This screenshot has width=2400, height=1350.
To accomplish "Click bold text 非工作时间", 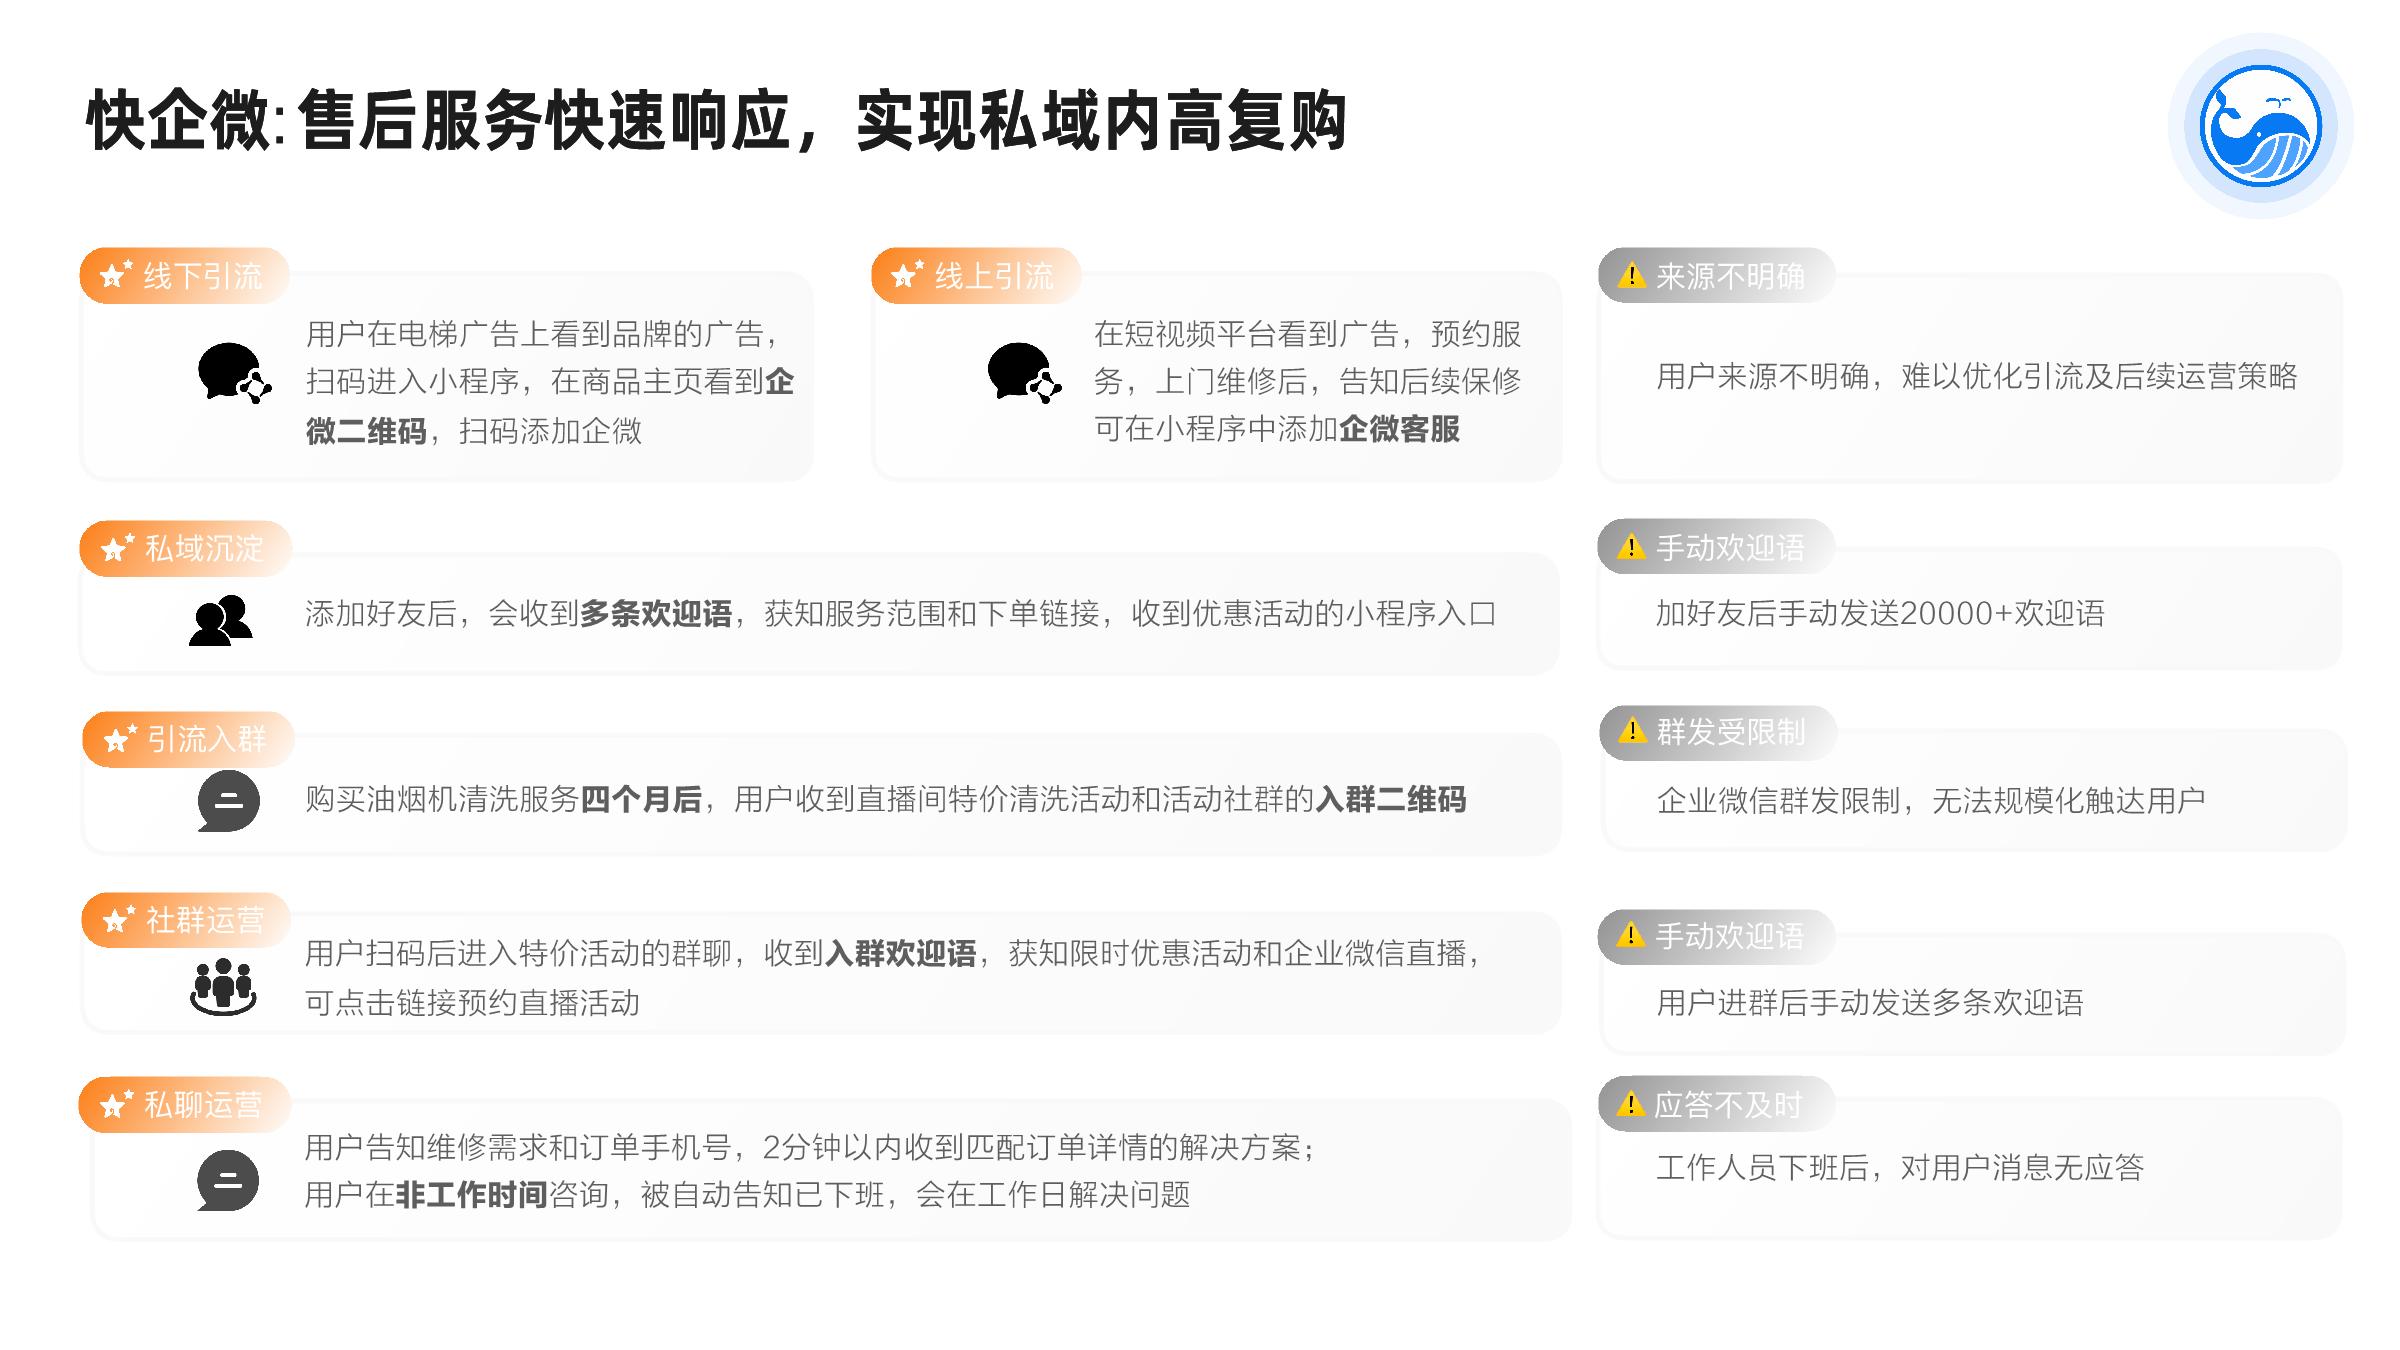I will [471, 1194].
